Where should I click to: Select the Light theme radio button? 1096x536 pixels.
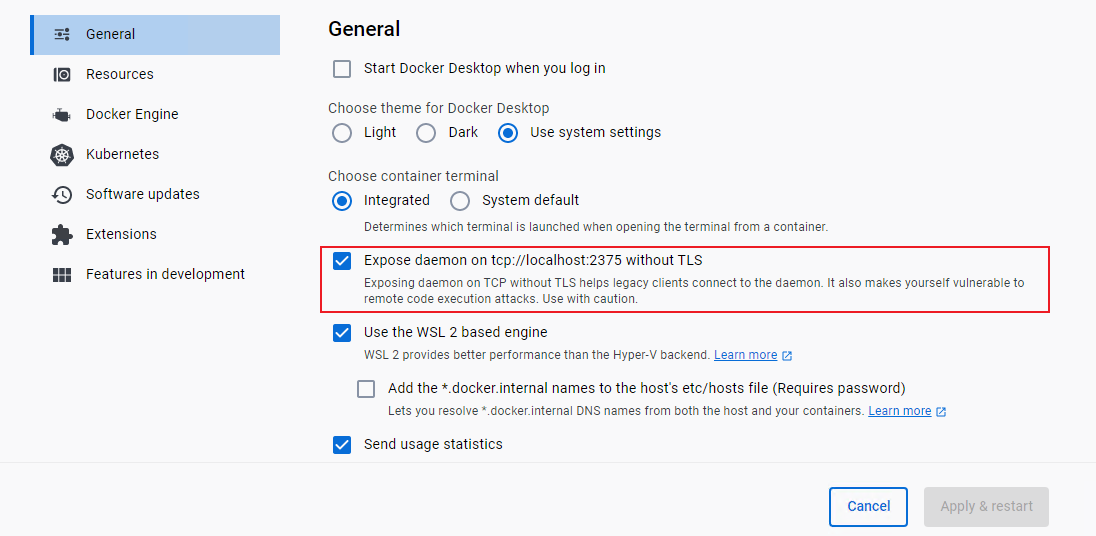click(x=342, y=133)
